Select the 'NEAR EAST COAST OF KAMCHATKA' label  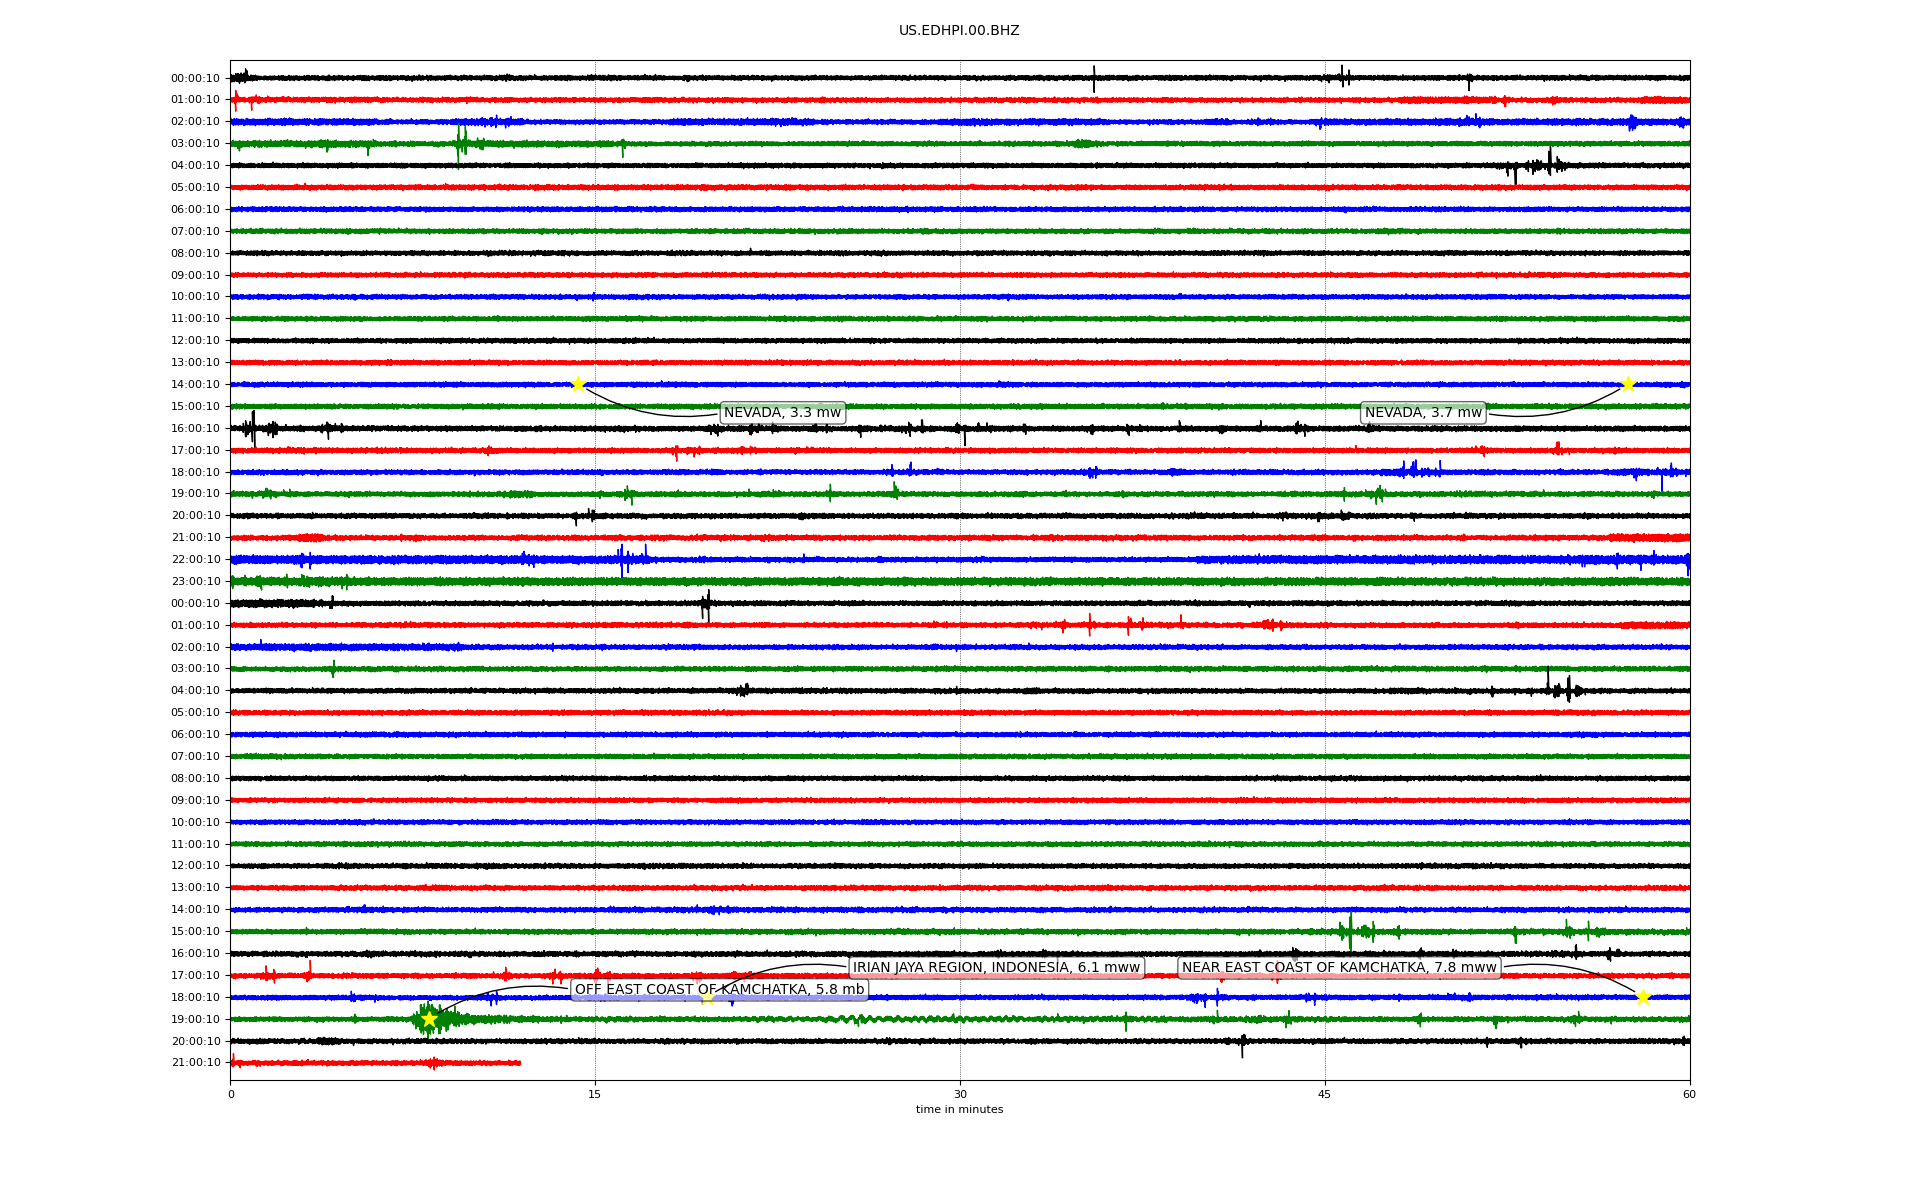1339,967
